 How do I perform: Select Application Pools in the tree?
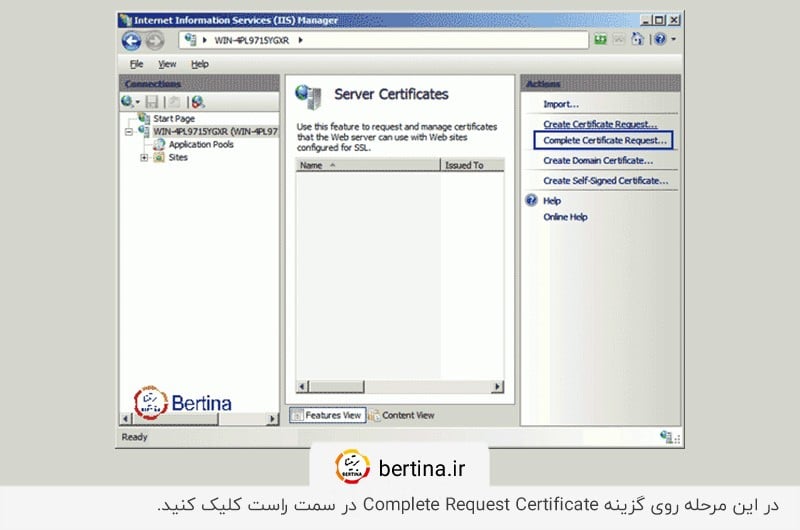coord(200,144)
